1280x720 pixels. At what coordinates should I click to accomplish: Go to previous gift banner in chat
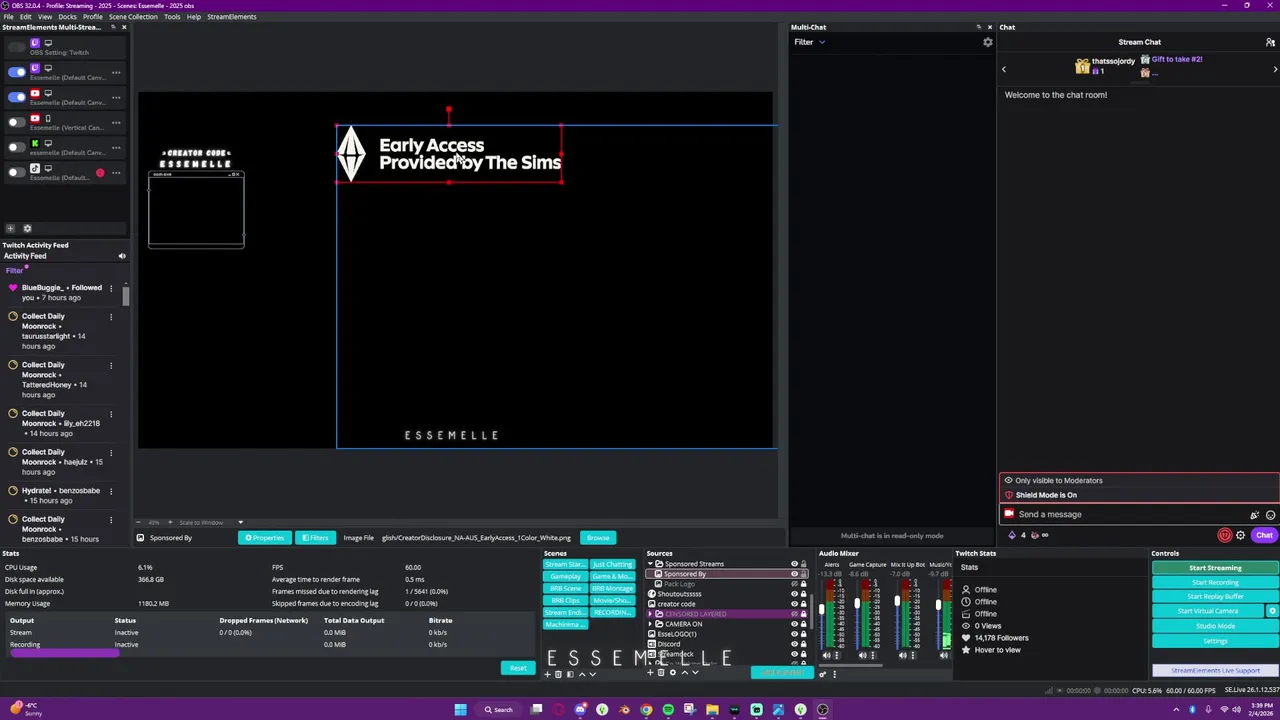tap(1004, 69)
